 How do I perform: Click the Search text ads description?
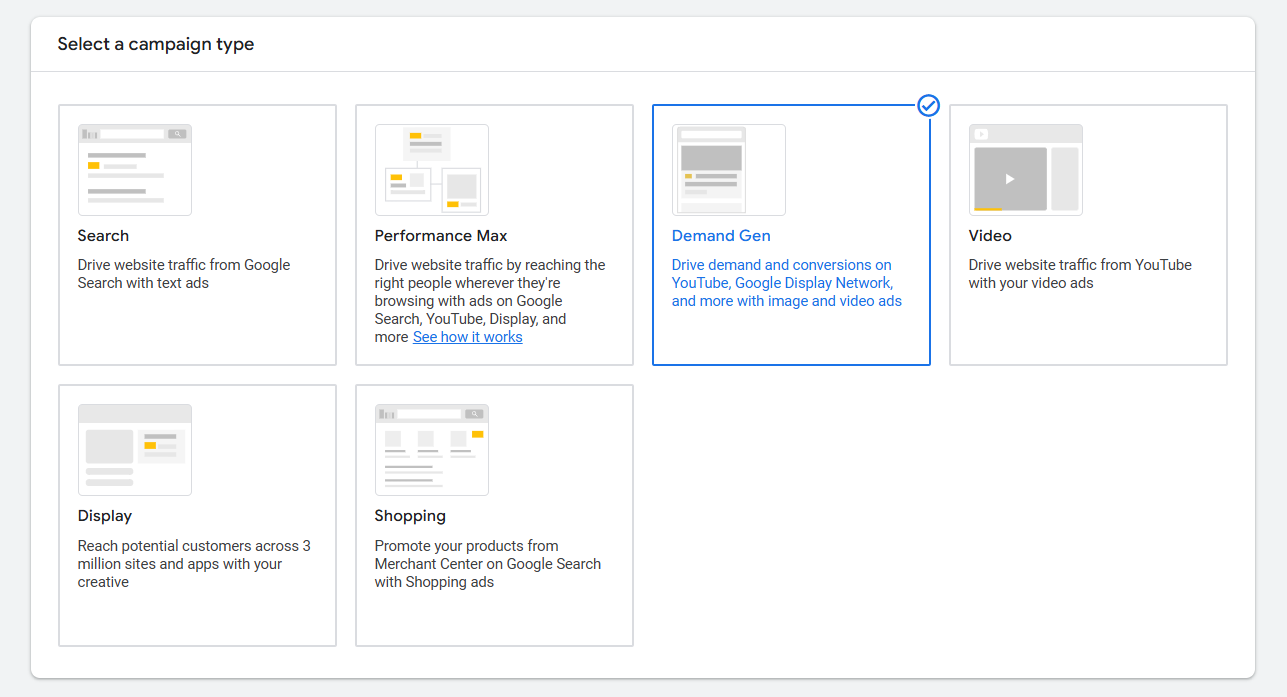tap(184, 274)
